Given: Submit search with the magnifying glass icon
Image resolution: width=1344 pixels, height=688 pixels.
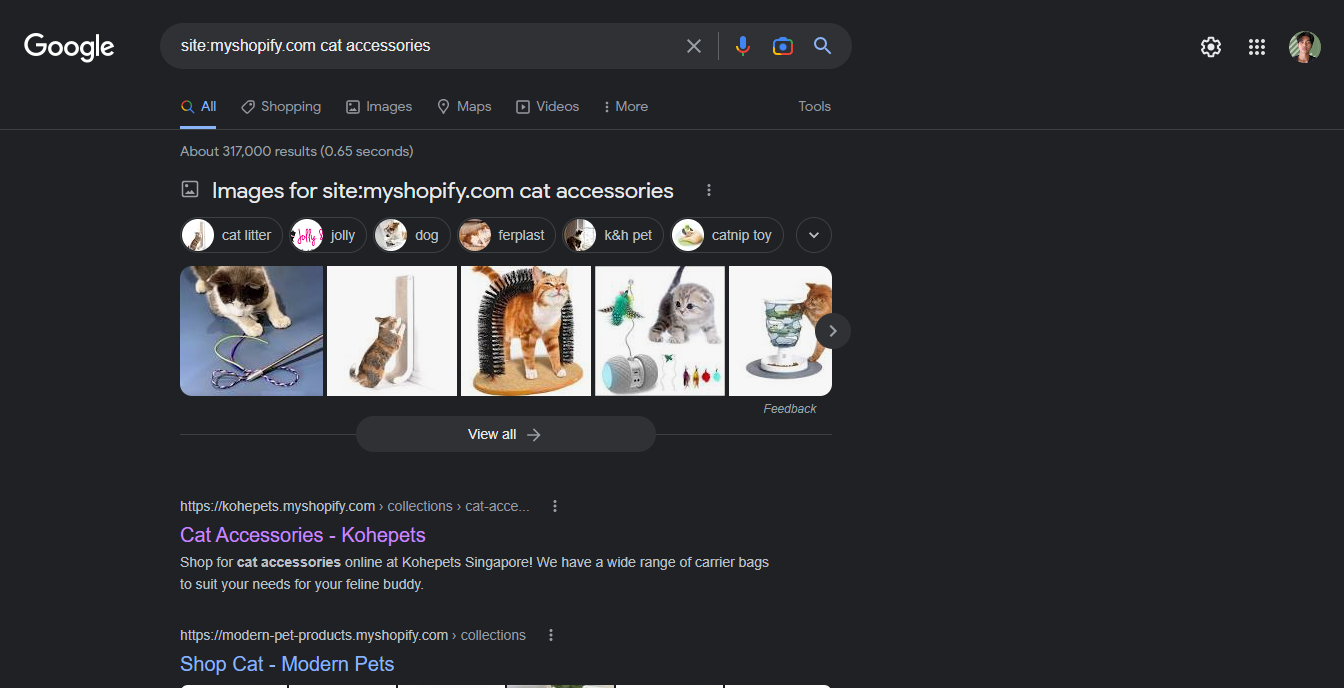Looking at the screenshot, I should coord(822,46).
